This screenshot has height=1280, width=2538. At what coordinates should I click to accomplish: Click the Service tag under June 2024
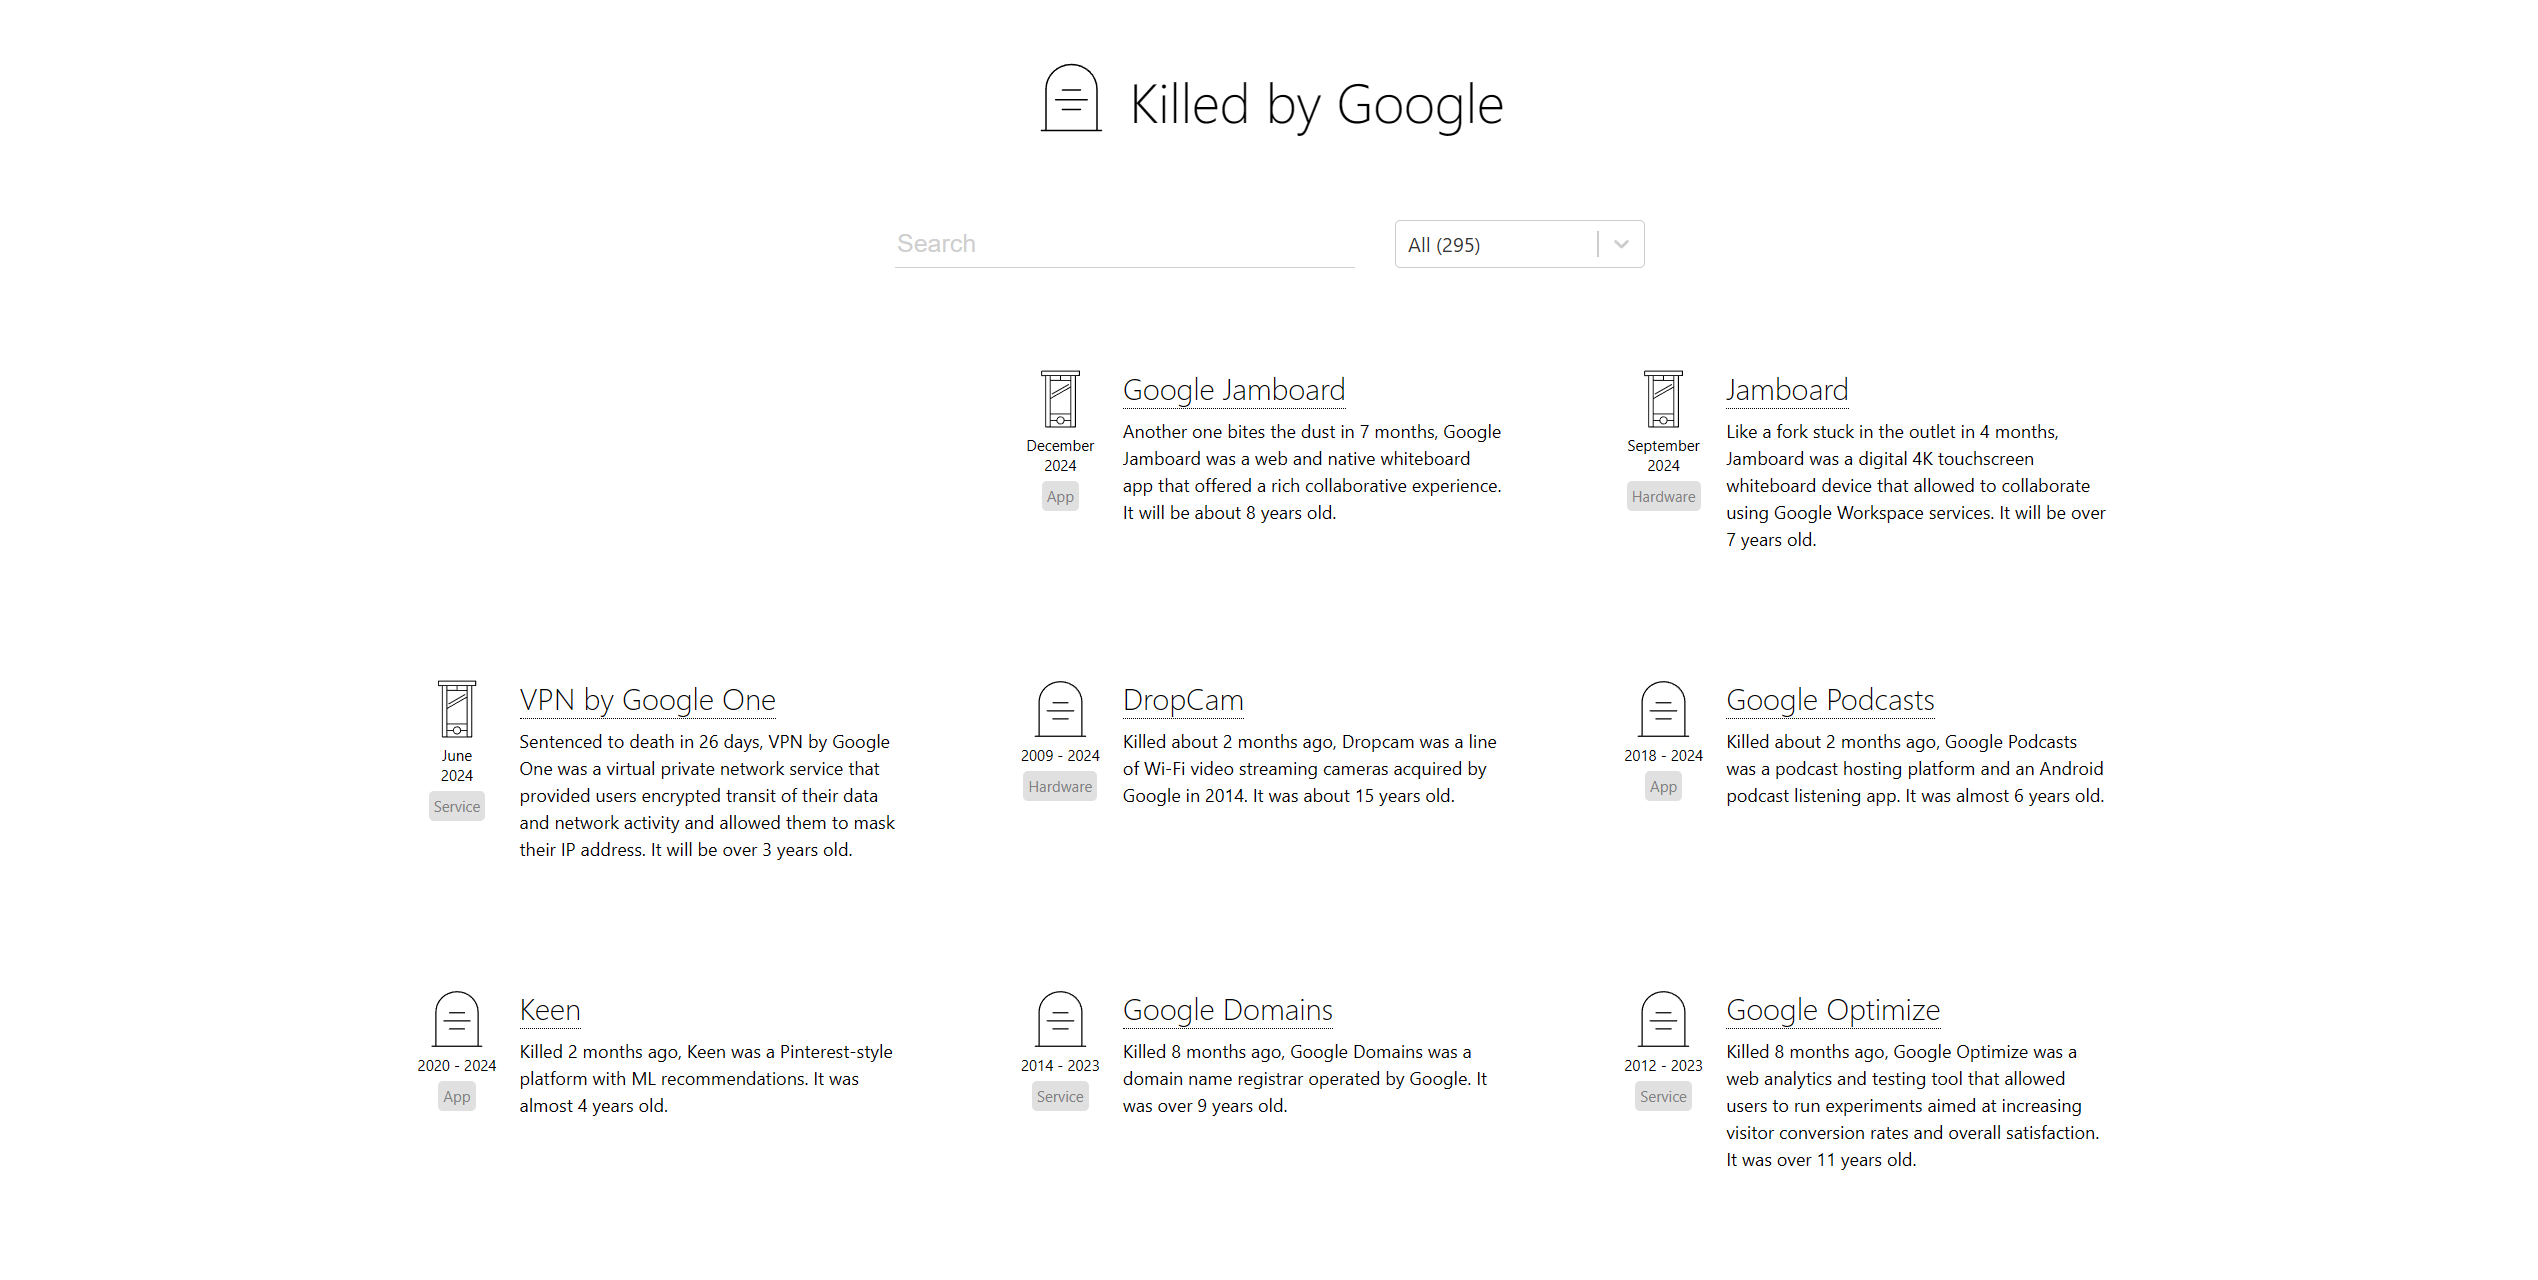(457, 807)
